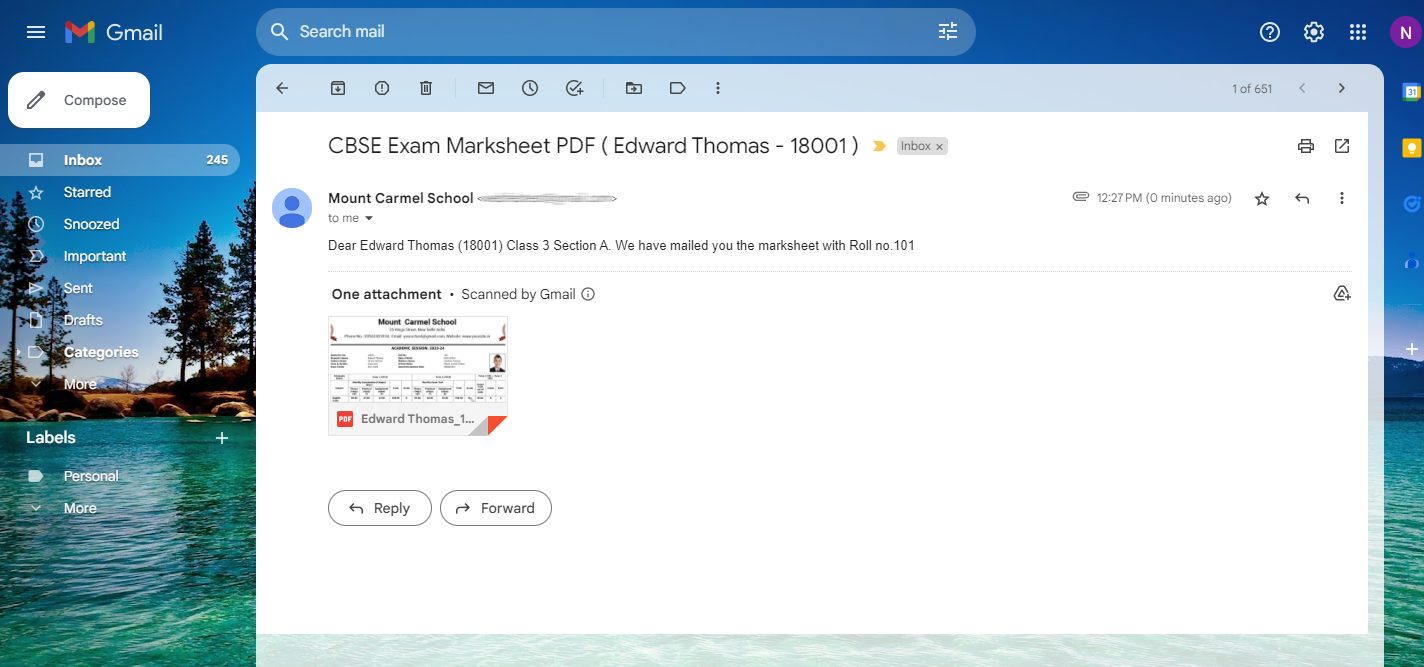Star the Mount Carmel School message

click(1262, 199)
